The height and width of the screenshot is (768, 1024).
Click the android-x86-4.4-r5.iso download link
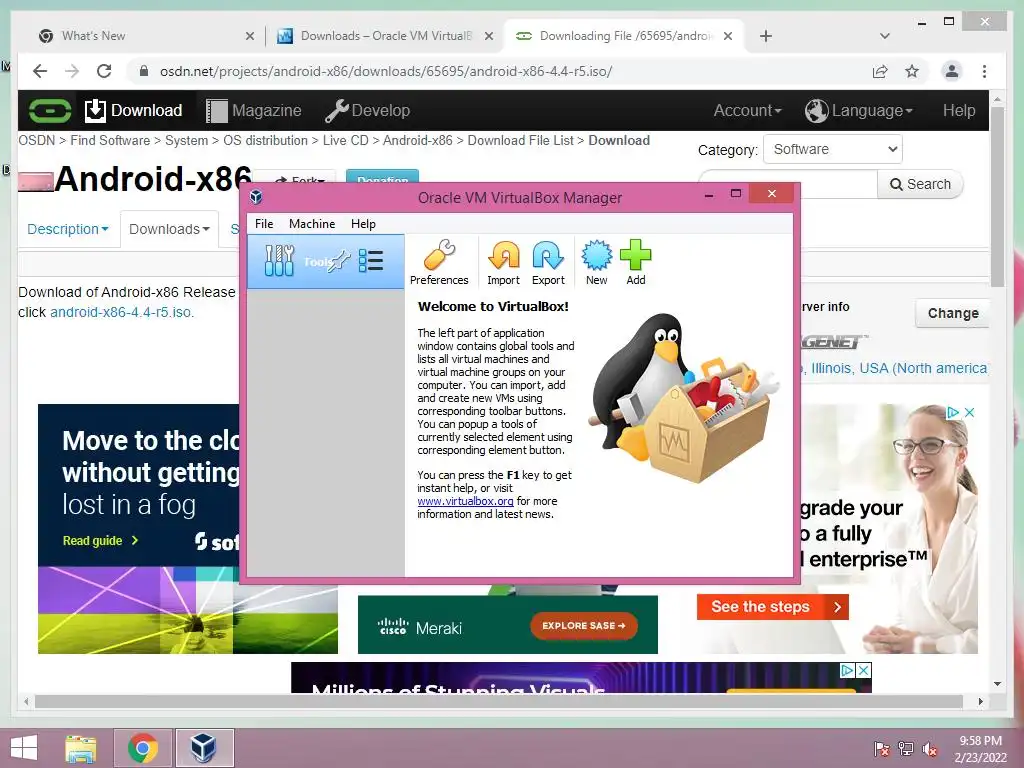point(121,312)
